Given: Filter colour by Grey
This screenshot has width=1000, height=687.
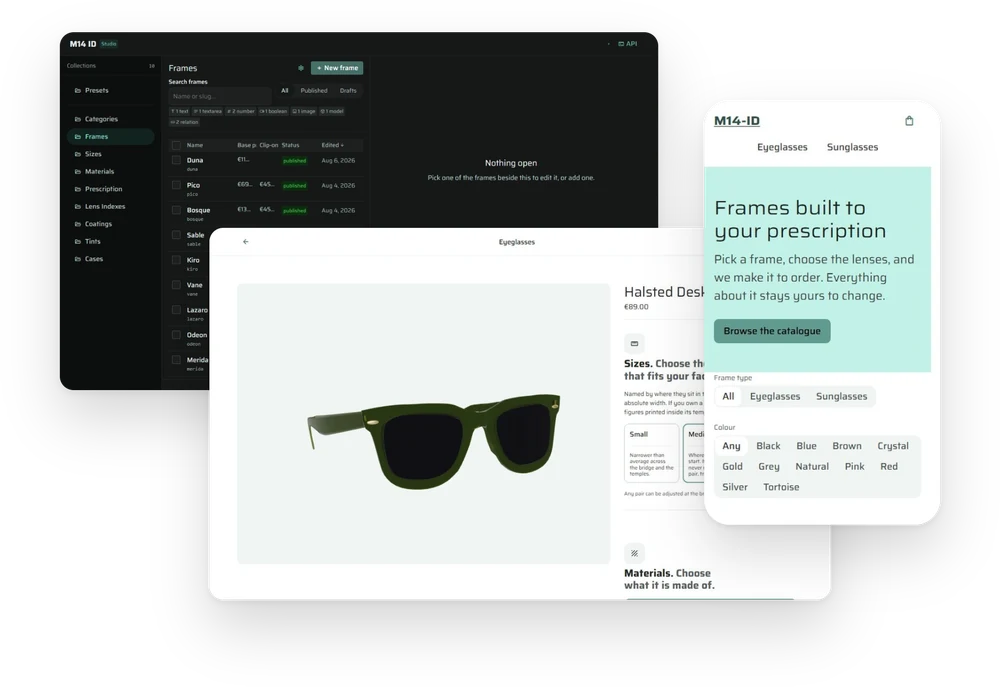Looking at the screenshot, I should pyautogui.click(x=768, y=467).
